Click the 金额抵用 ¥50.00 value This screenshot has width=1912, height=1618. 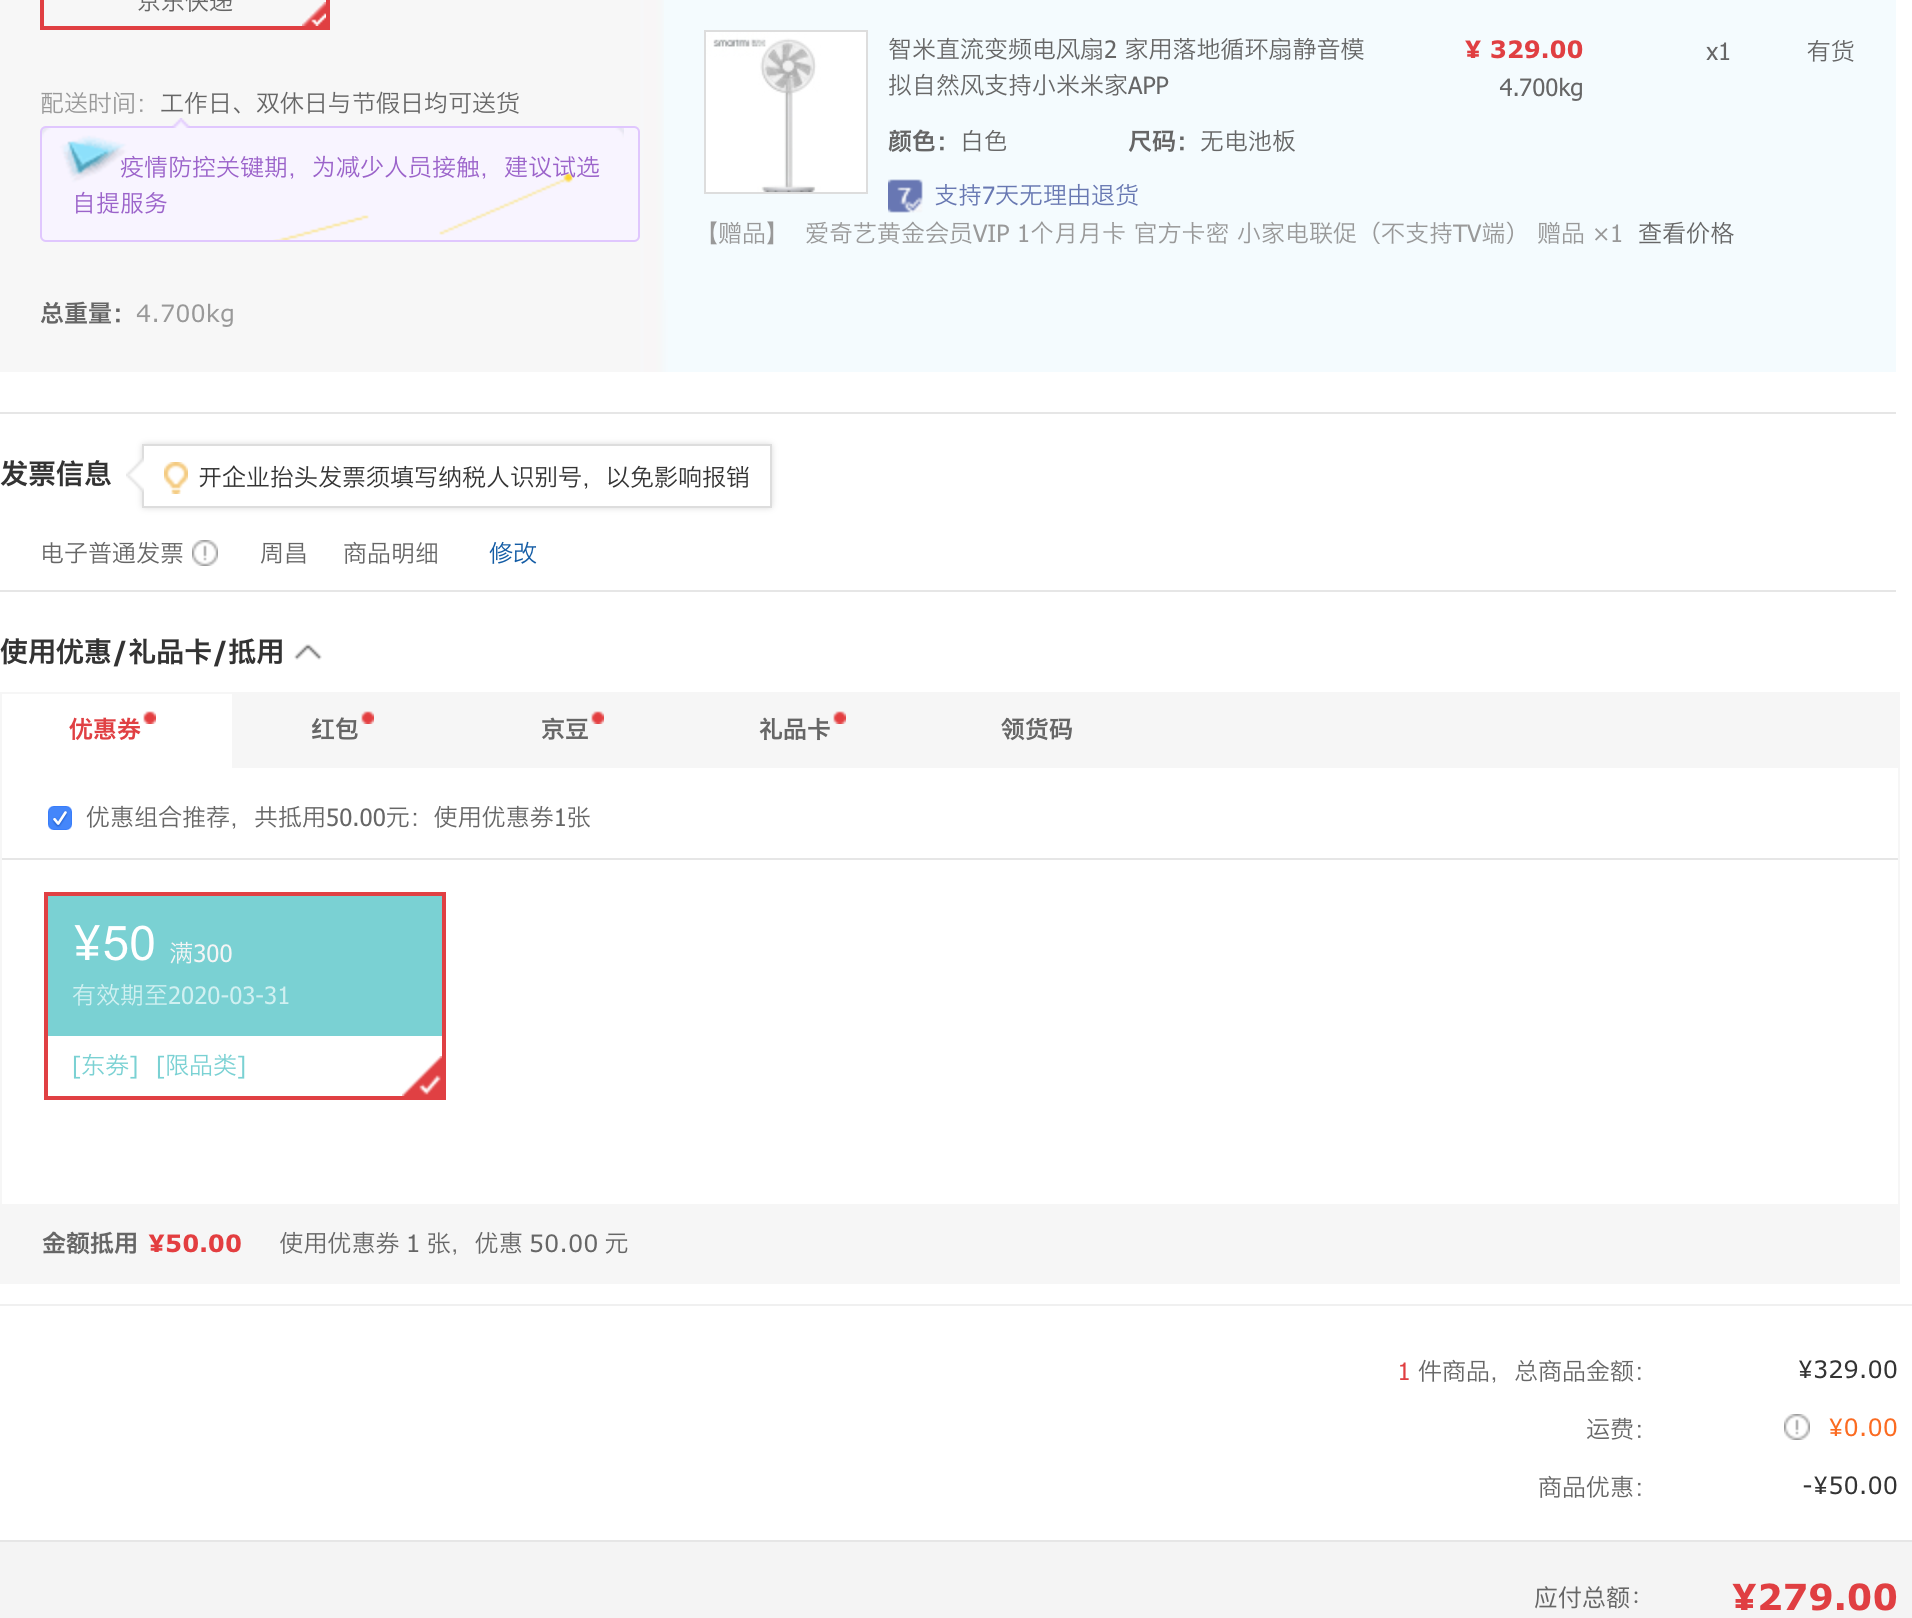coord(195,1244)
